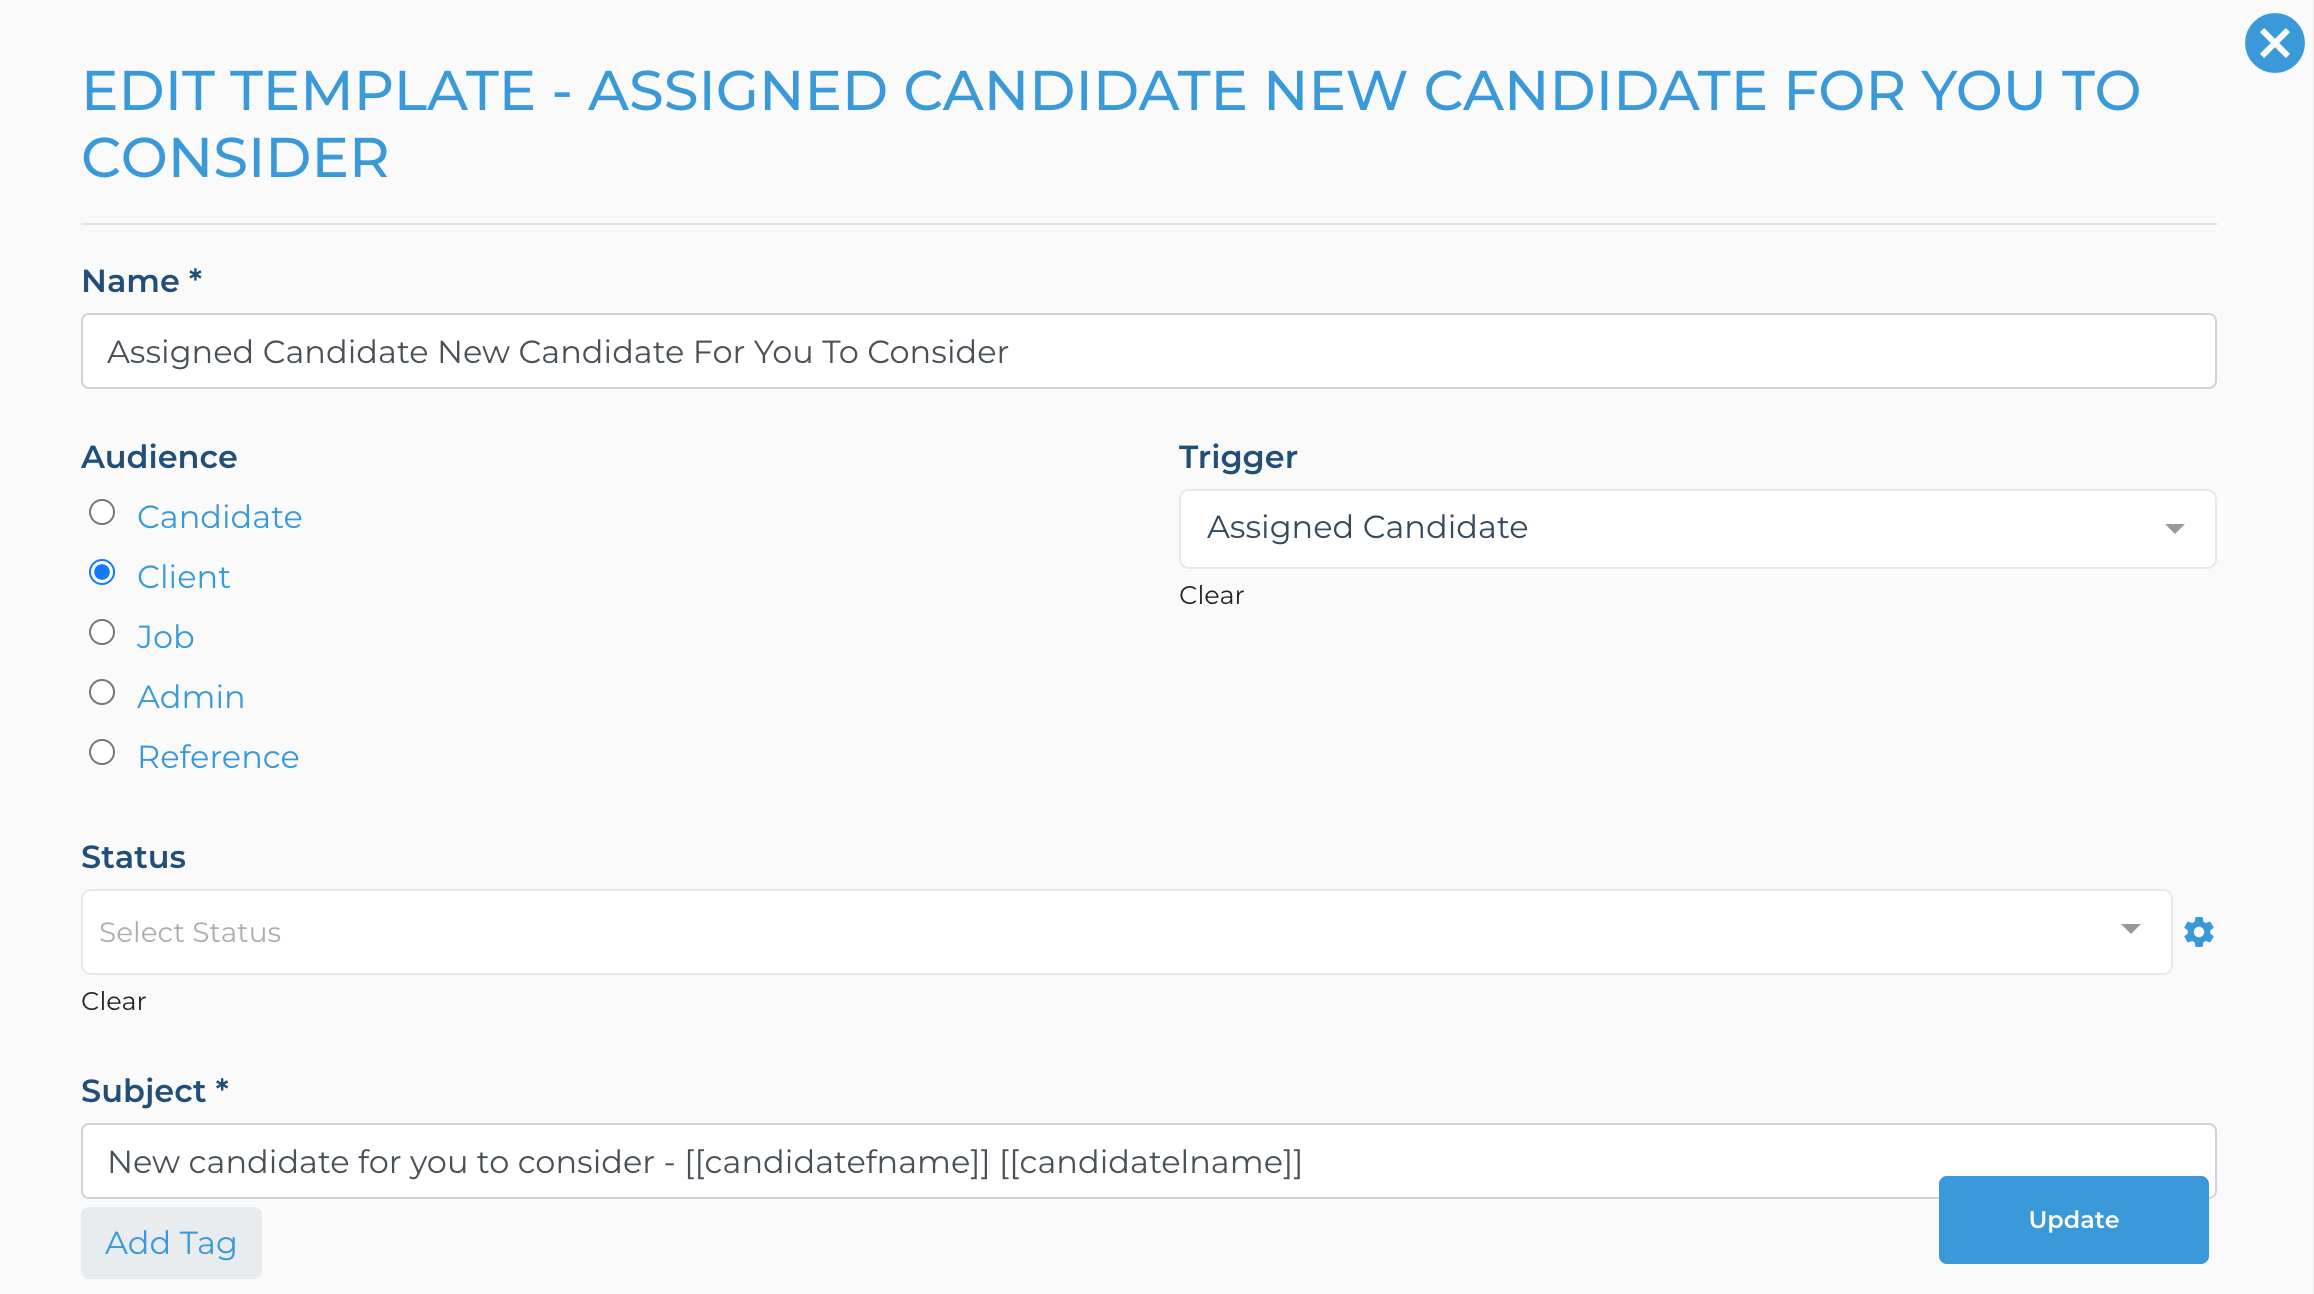2314x1294 pixels.
Task: Open the Select Status dropdown
Action: pyautogui.click(x=1126, y=932)
